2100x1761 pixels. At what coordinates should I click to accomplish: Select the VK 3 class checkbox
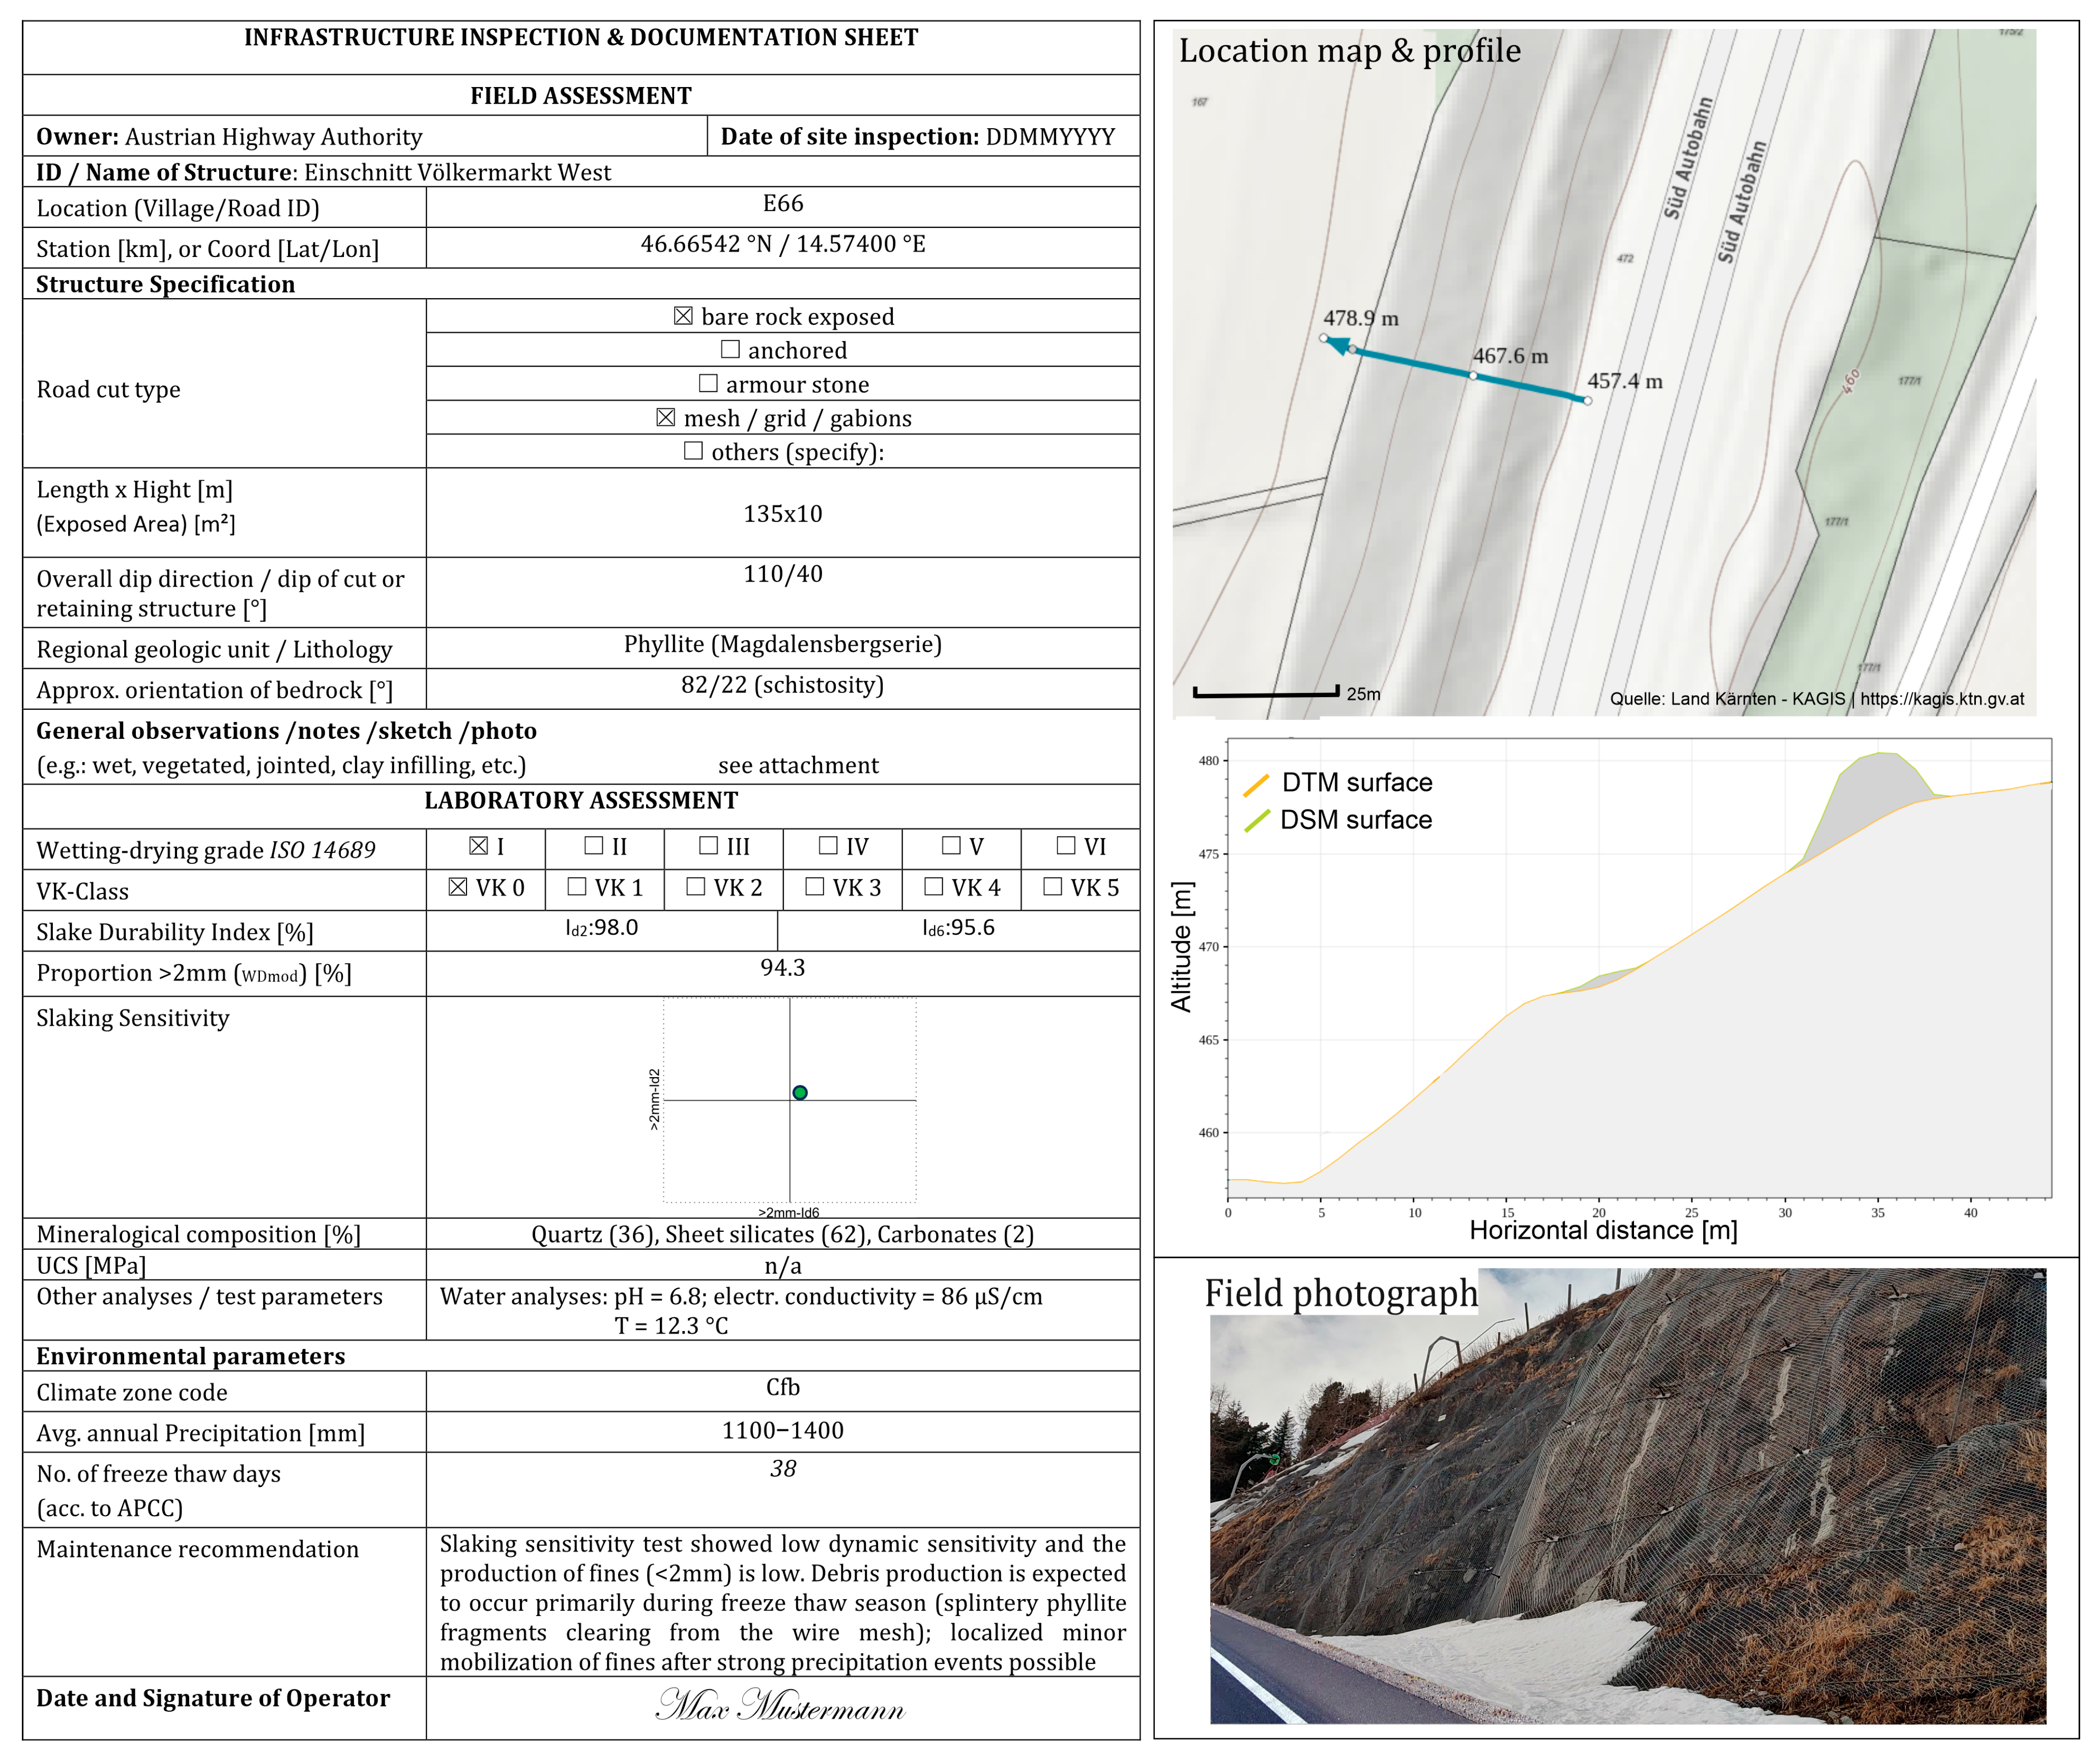point(815,887)
